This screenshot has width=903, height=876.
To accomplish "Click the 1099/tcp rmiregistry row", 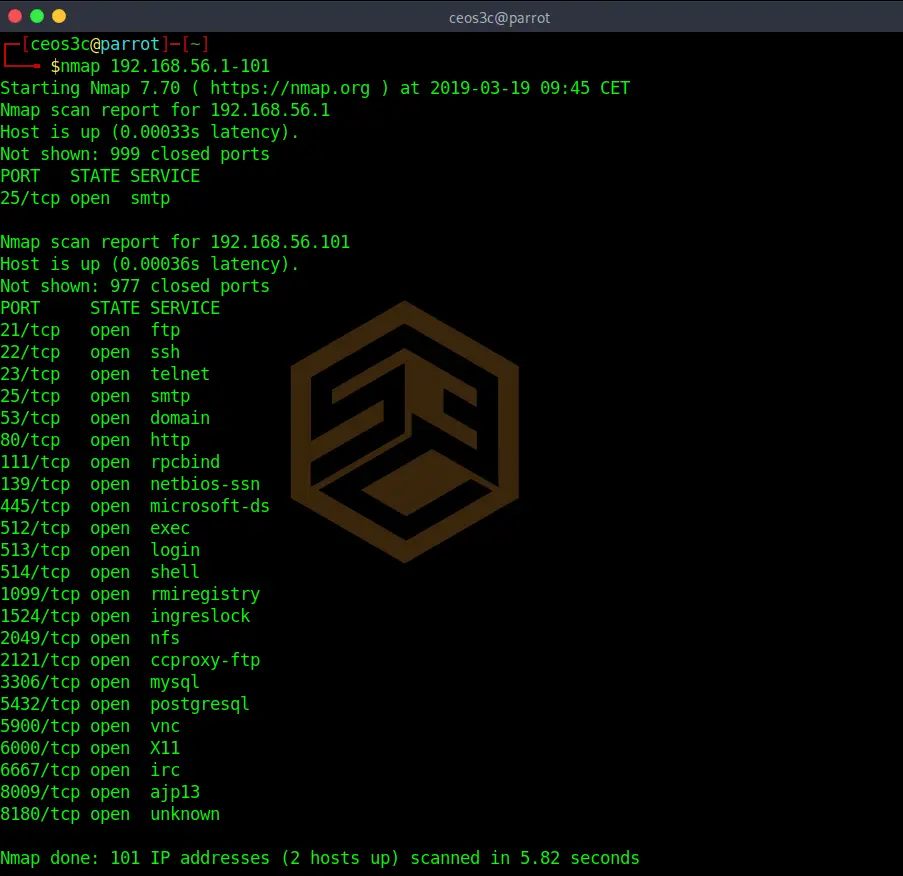I will [x=130, y=594].
